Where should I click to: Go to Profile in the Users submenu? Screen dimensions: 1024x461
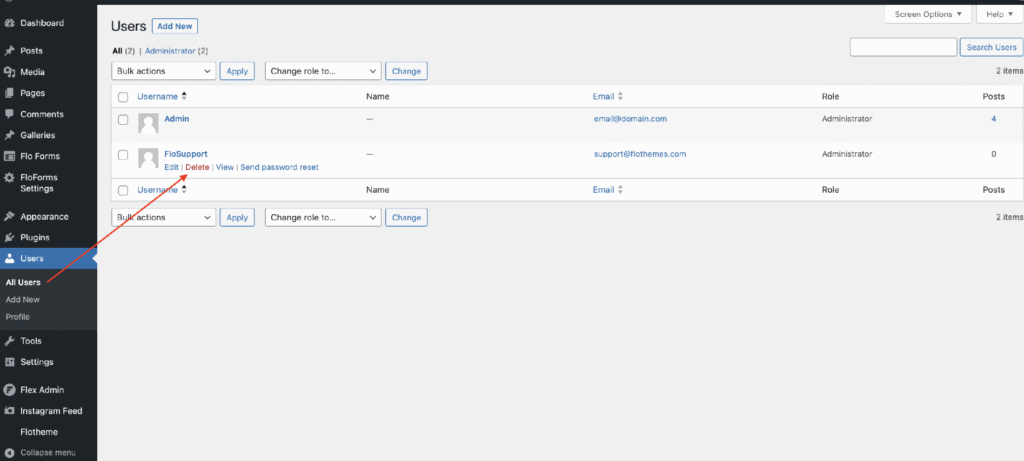(x=18, y=317)
